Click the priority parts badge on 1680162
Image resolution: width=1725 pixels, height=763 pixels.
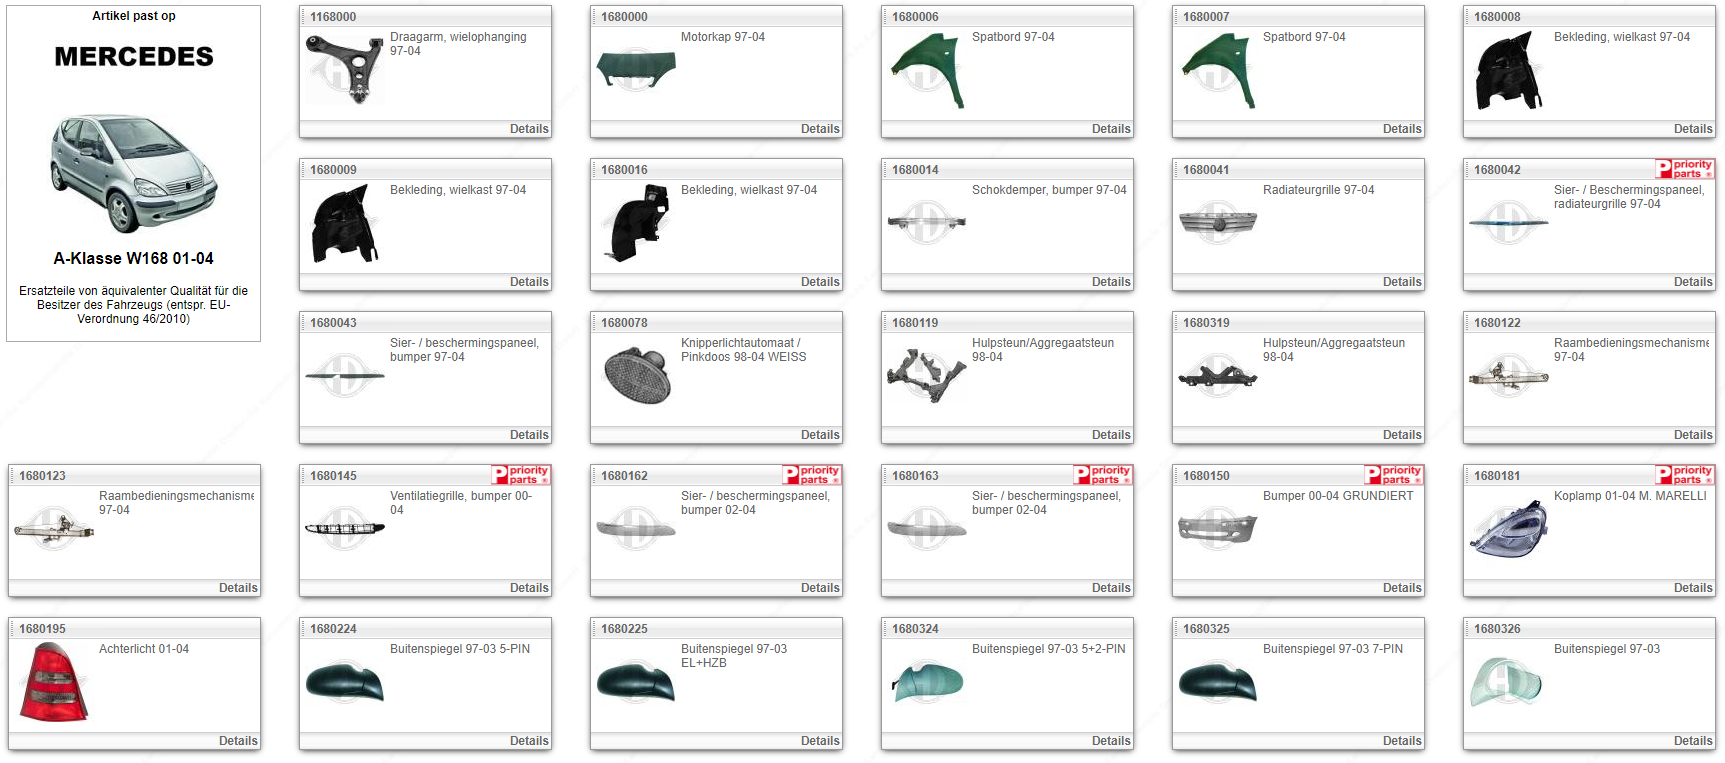pyautogui.click(x=812, y=475)
